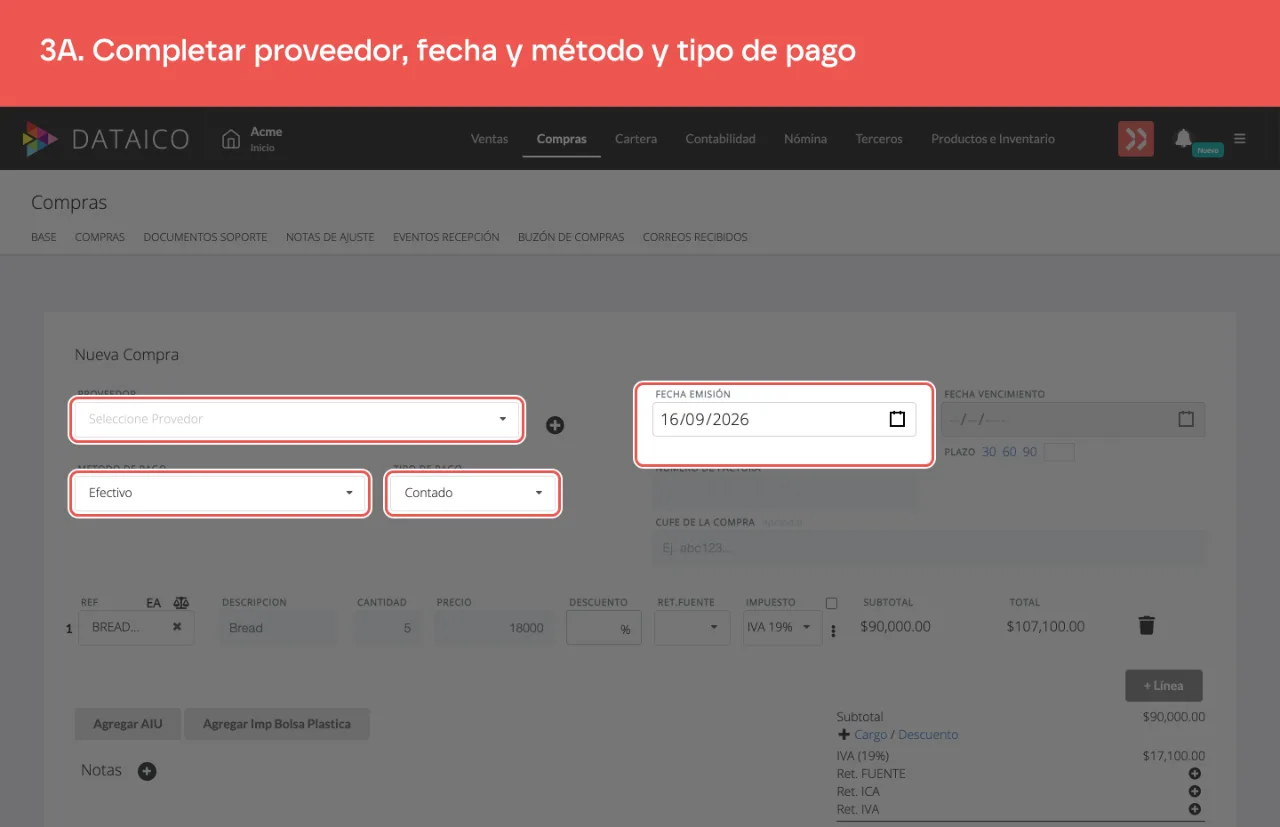Add Ret. ICA with plus icon
The height and width of the screenshot is (827, 1280).
(x=1194, y=791)
